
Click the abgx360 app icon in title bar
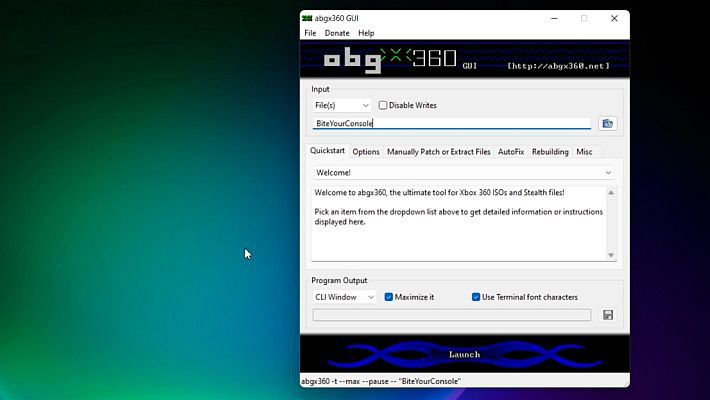(x=307, y=18)
